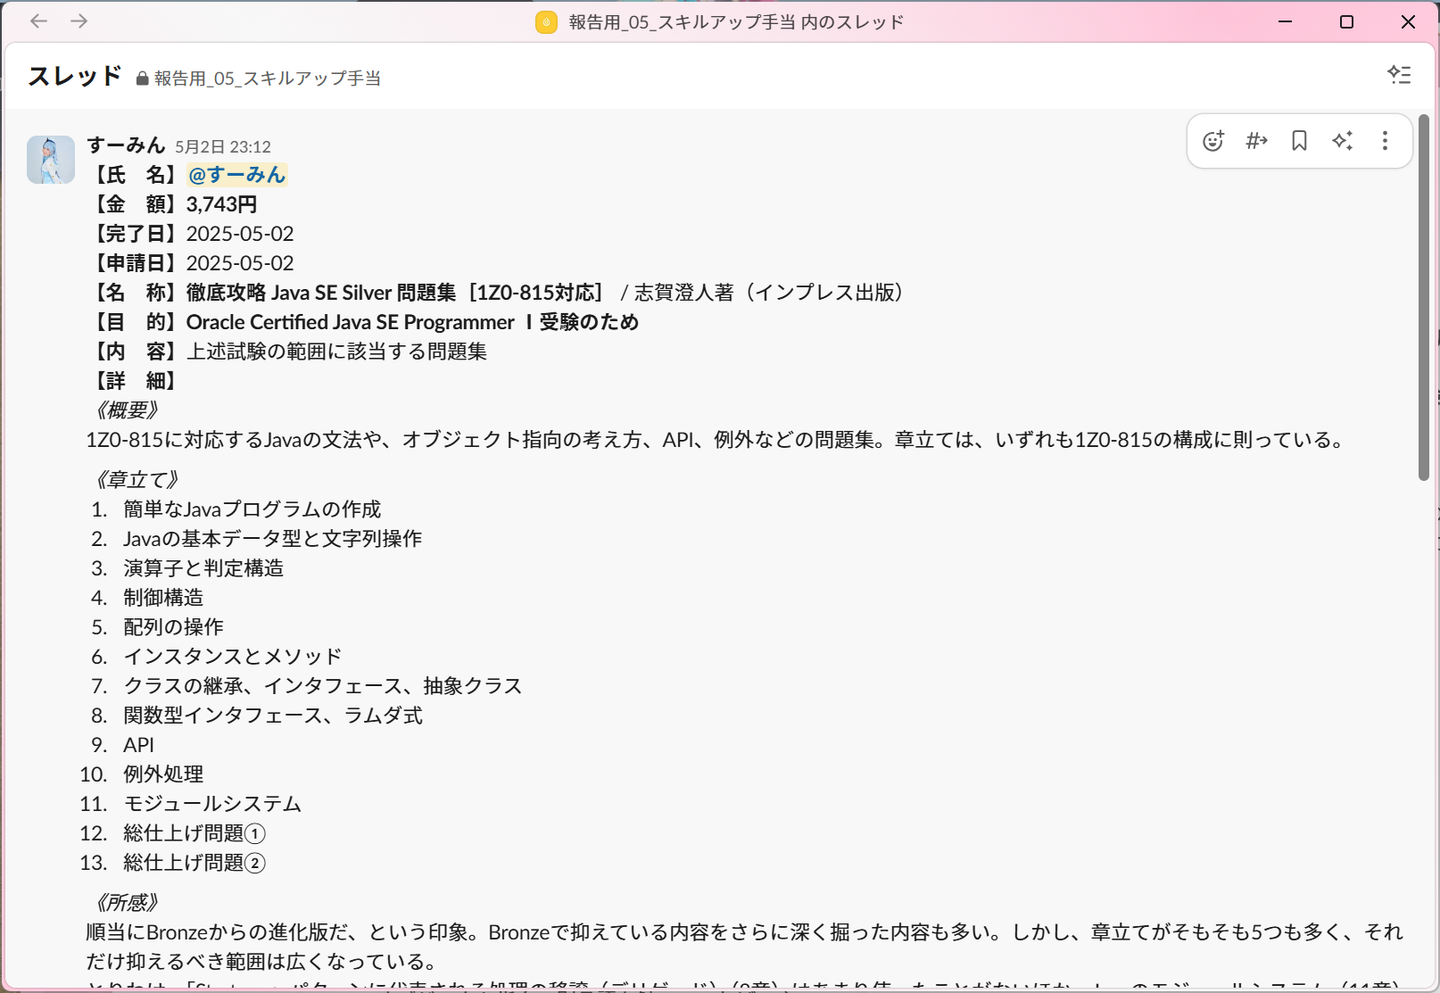
Task: Click the 【申請日】 date line
Action: (191, 263)
